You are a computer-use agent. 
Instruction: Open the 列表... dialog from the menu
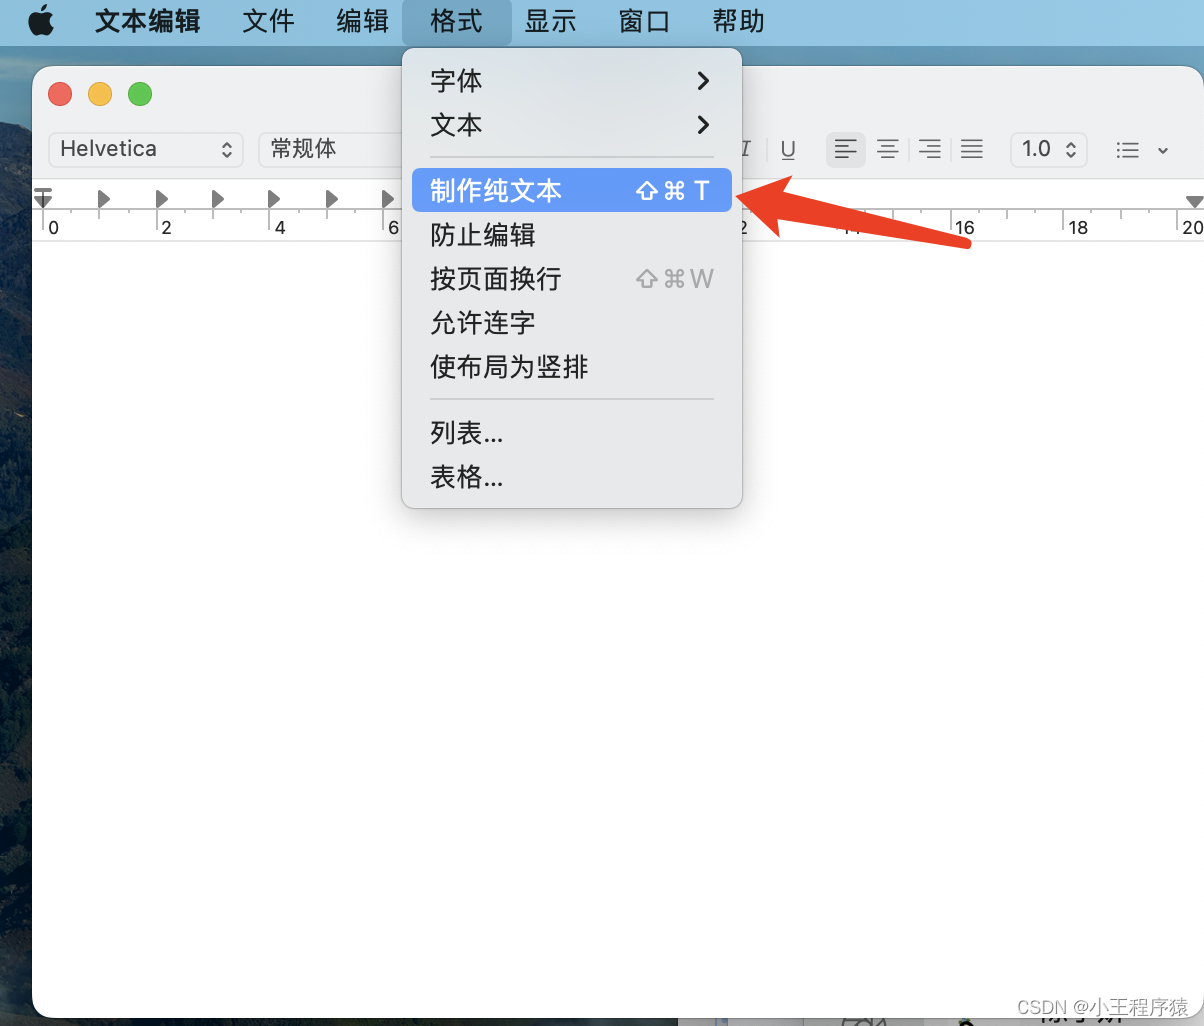click(571, 433)
